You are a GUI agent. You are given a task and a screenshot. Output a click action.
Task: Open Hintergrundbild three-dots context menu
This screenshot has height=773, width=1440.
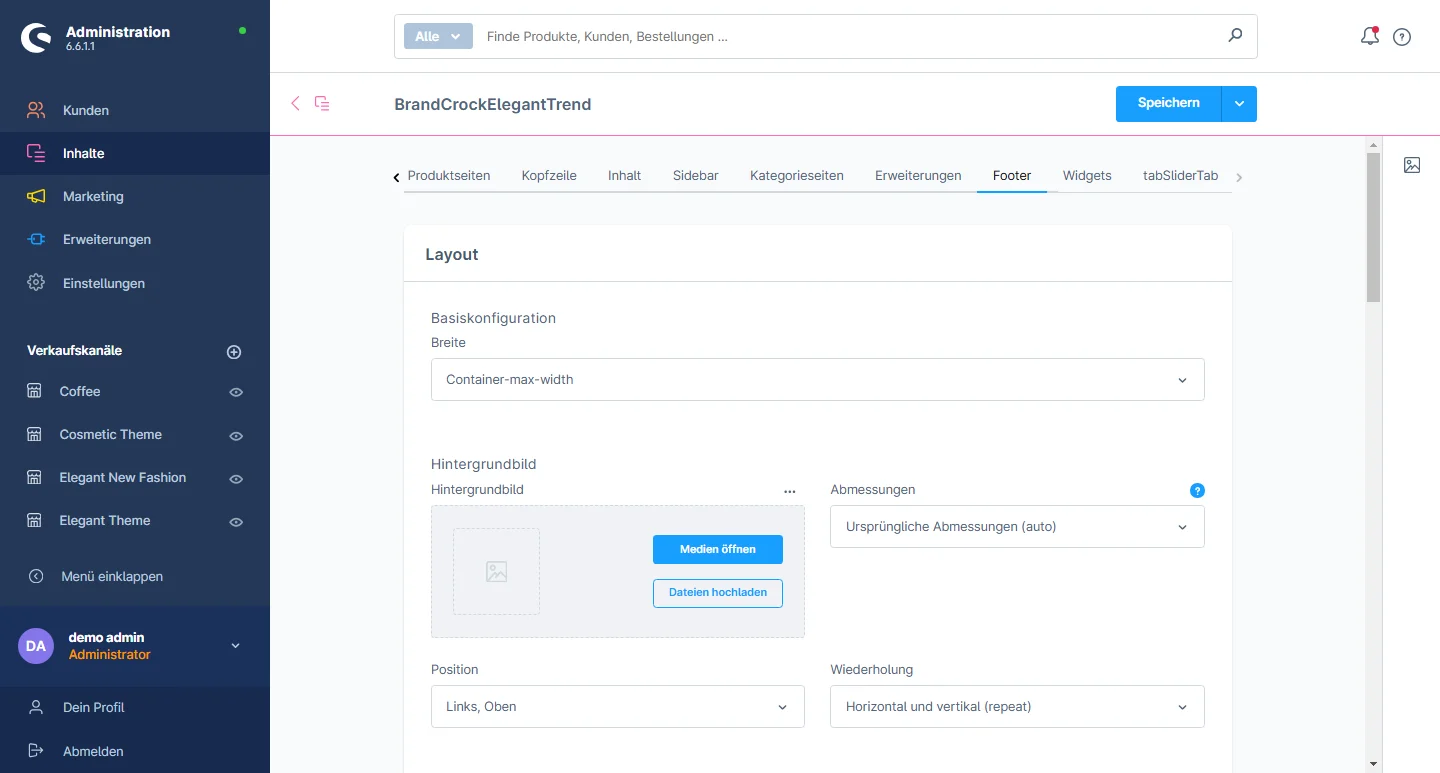pos(790,491)
